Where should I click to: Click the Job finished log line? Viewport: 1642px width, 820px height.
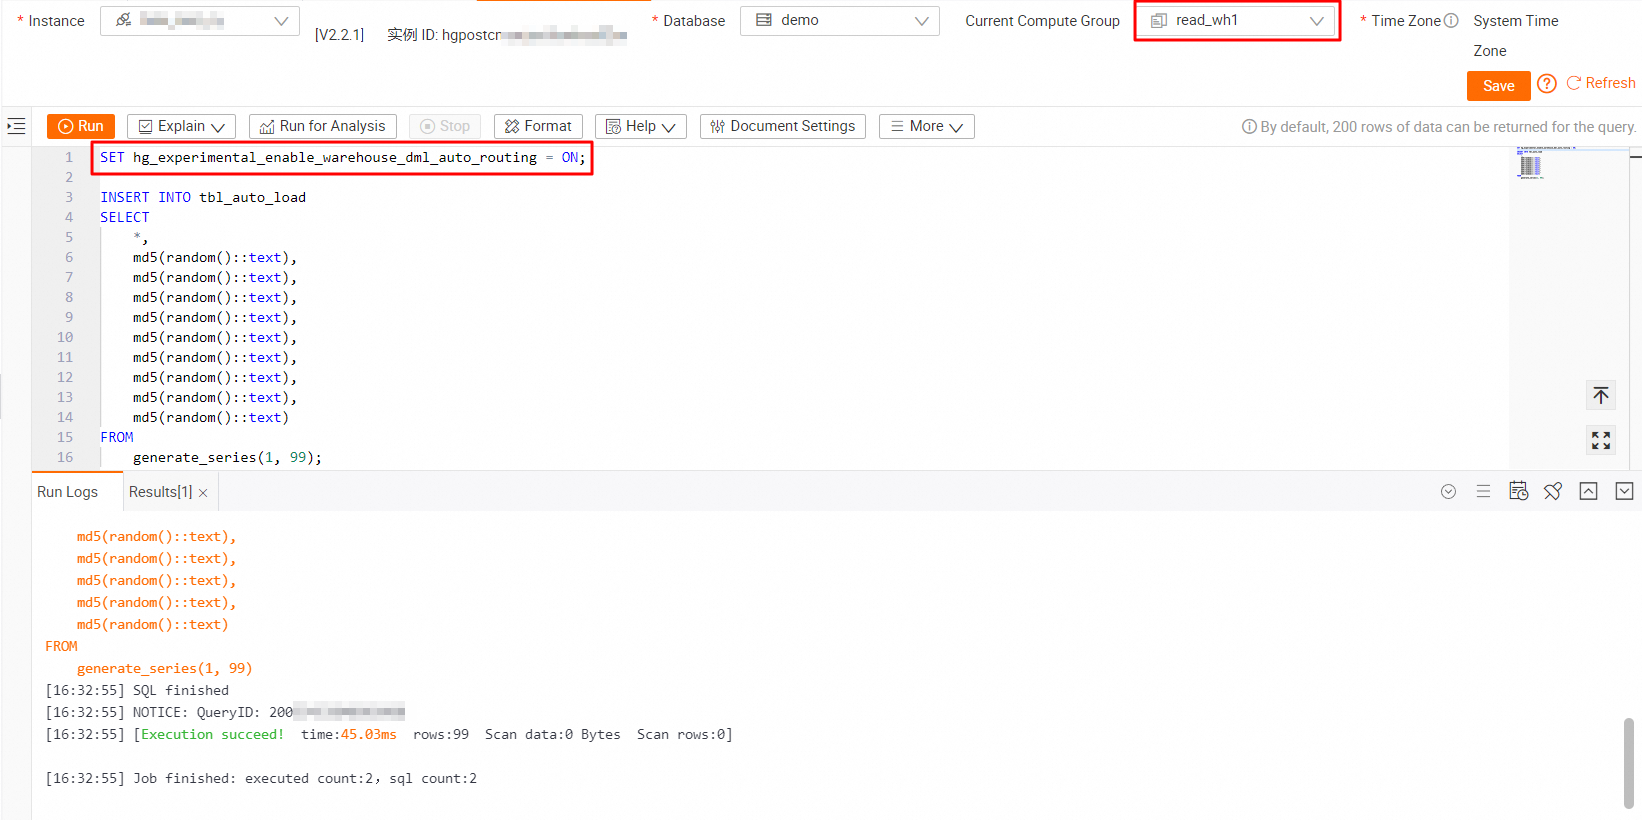point(261,778)
